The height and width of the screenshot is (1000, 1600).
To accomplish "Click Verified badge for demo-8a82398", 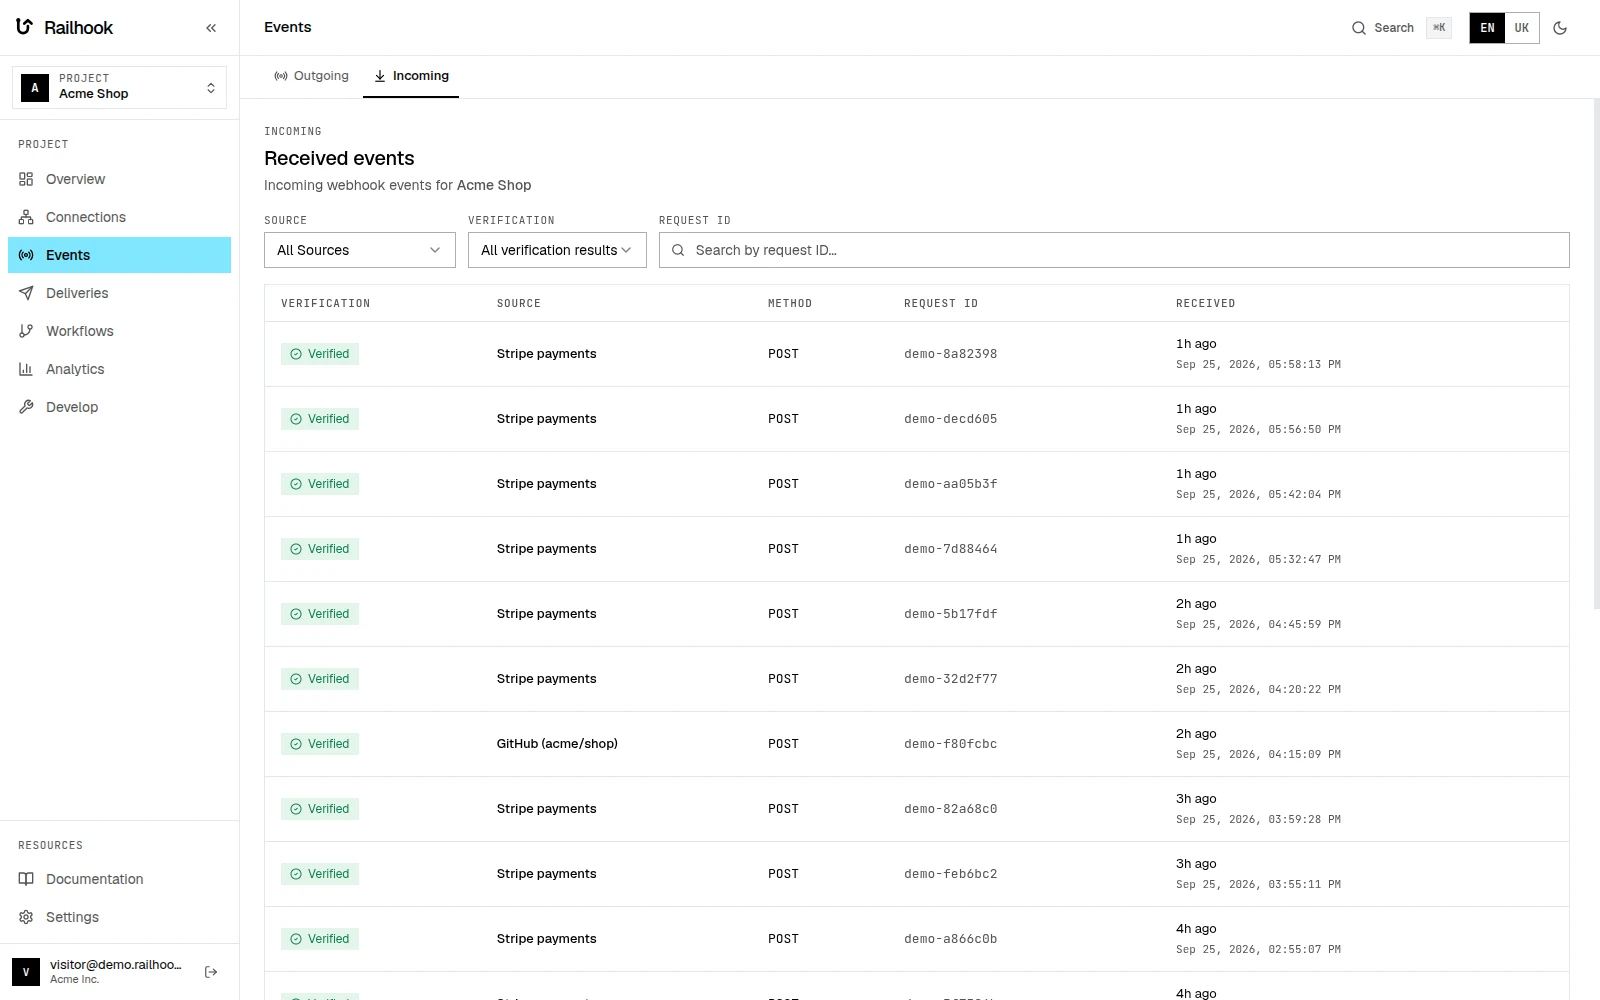I will pyautogui.click(x=320, y=354).
